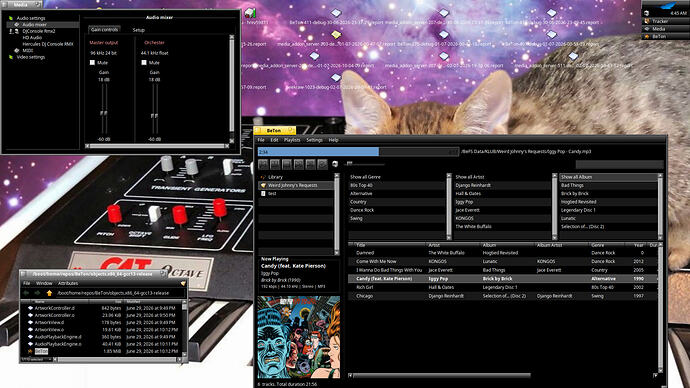690x388 pixels.
Task: Toggle the repeat button in BeTon toolbar
Action: tap(323, 164)
